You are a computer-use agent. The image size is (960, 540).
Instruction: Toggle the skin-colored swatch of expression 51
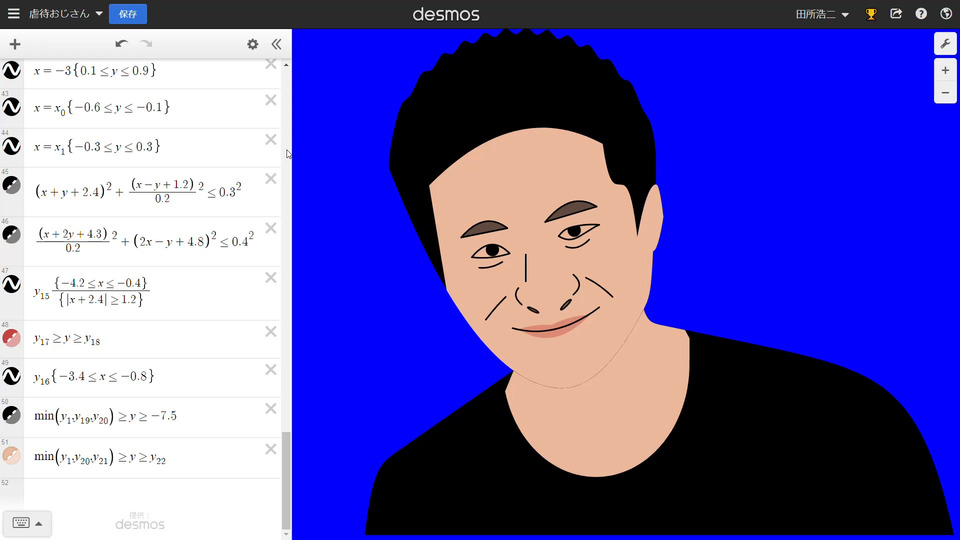12,455
